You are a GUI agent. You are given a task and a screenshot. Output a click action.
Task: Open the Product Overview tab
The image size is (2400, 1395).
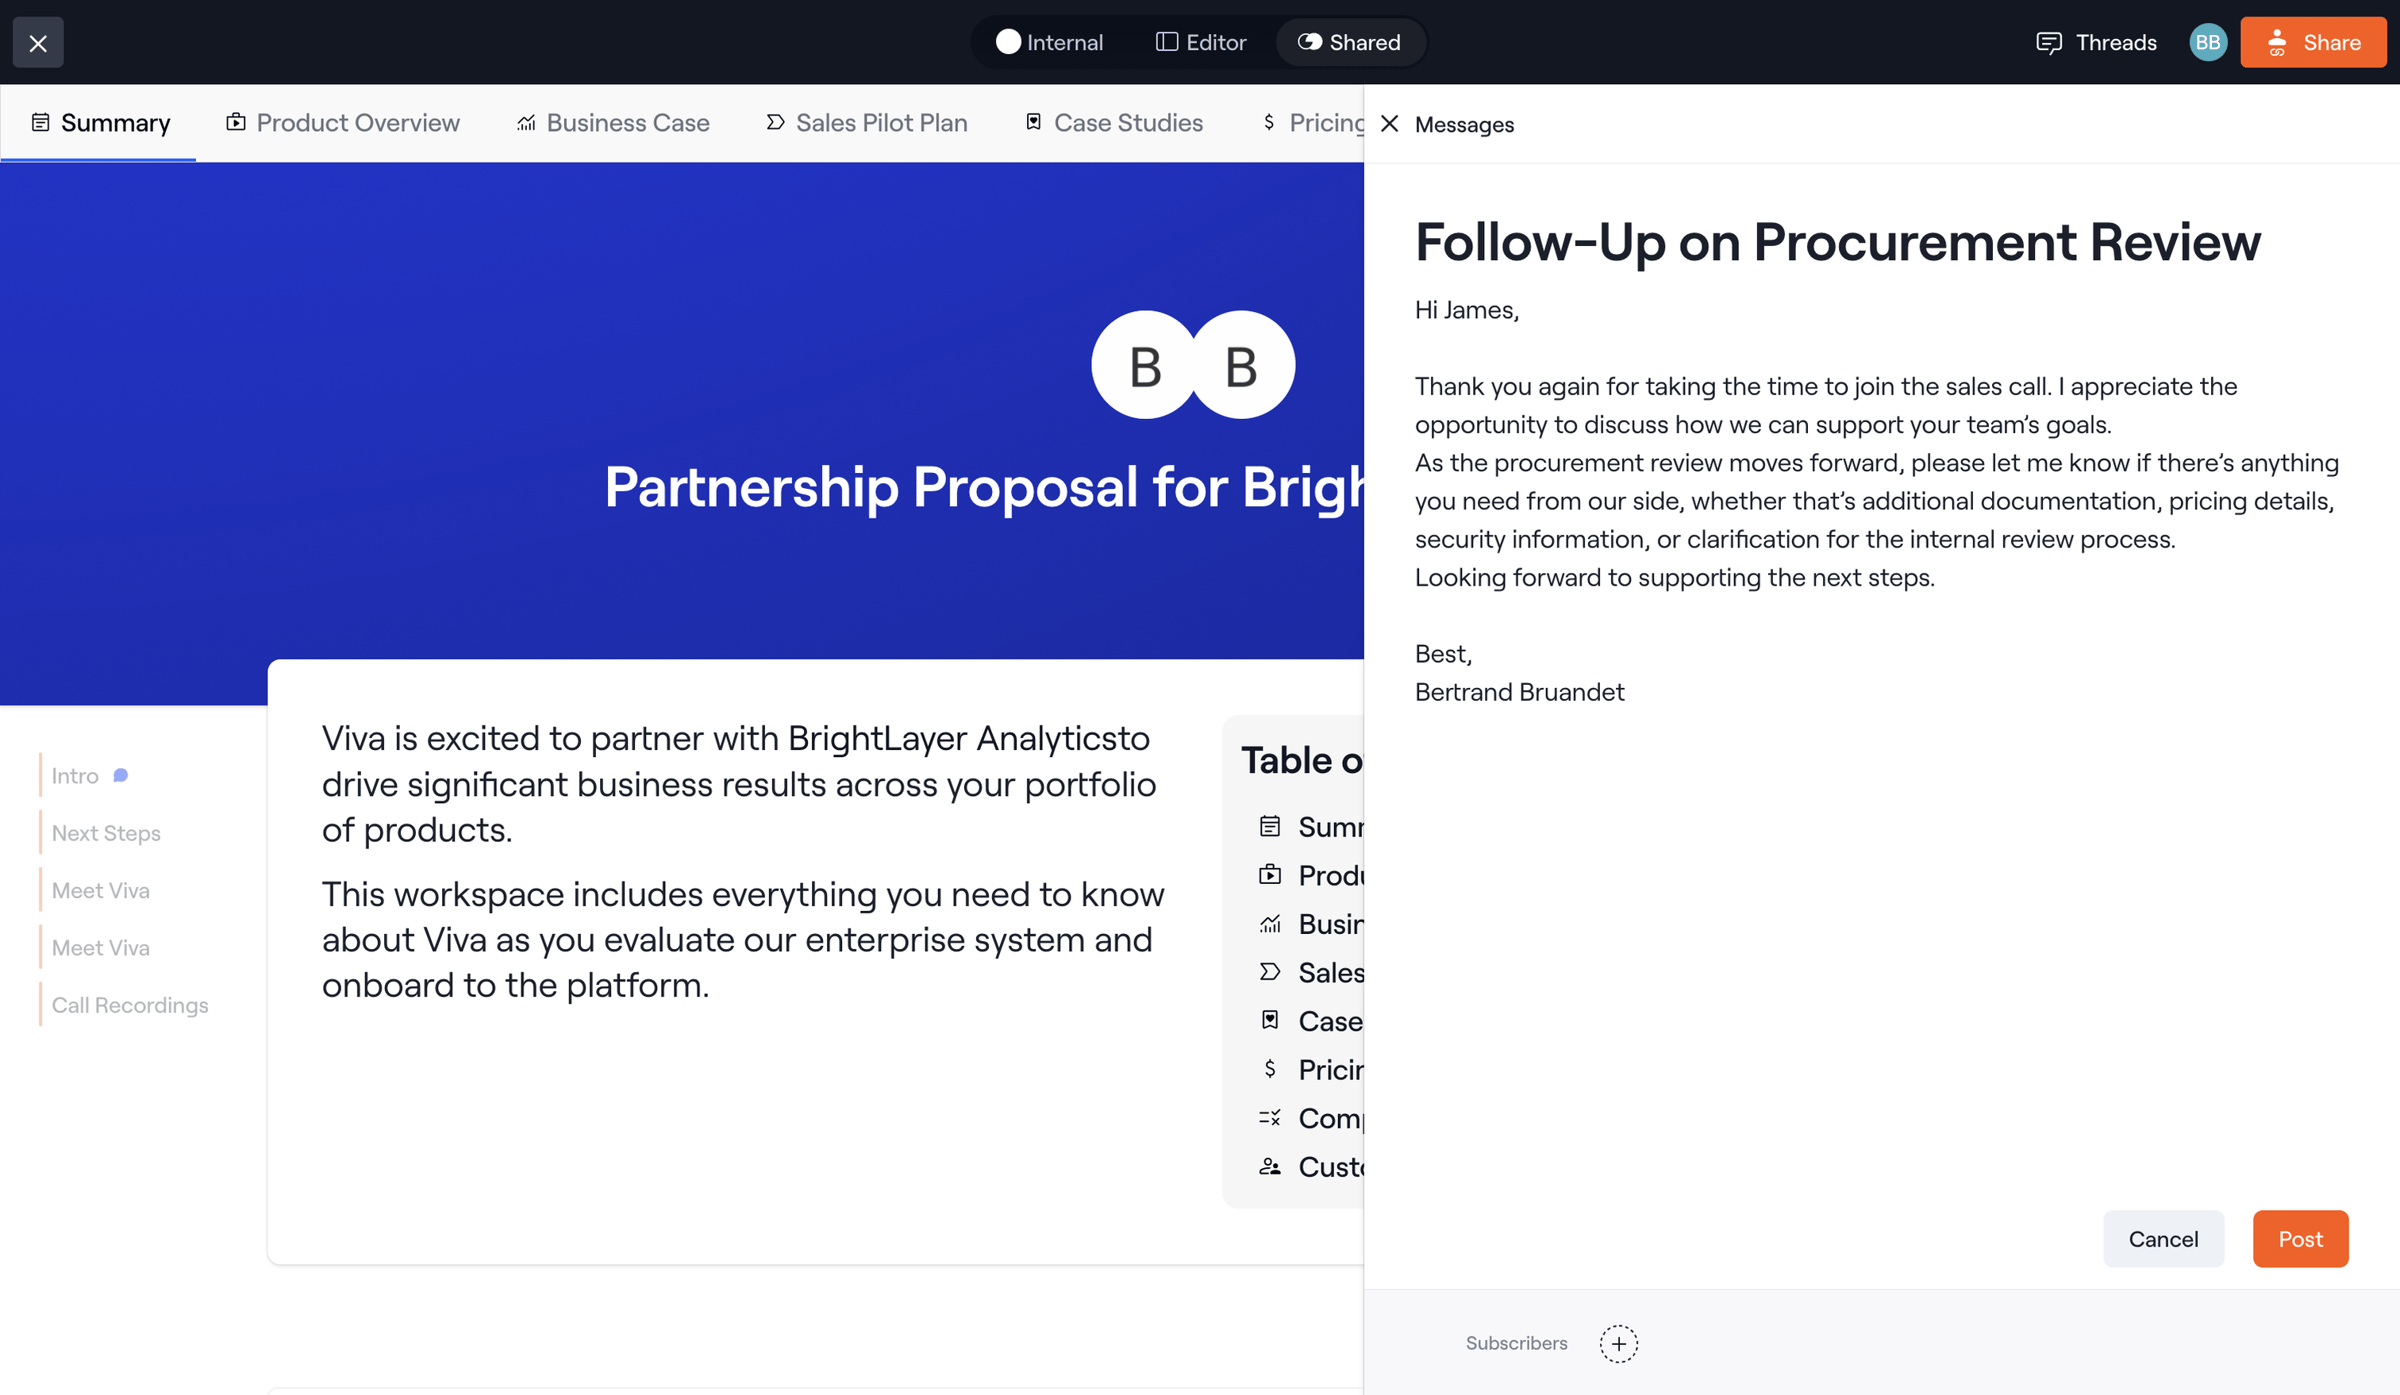pos(343,122)
